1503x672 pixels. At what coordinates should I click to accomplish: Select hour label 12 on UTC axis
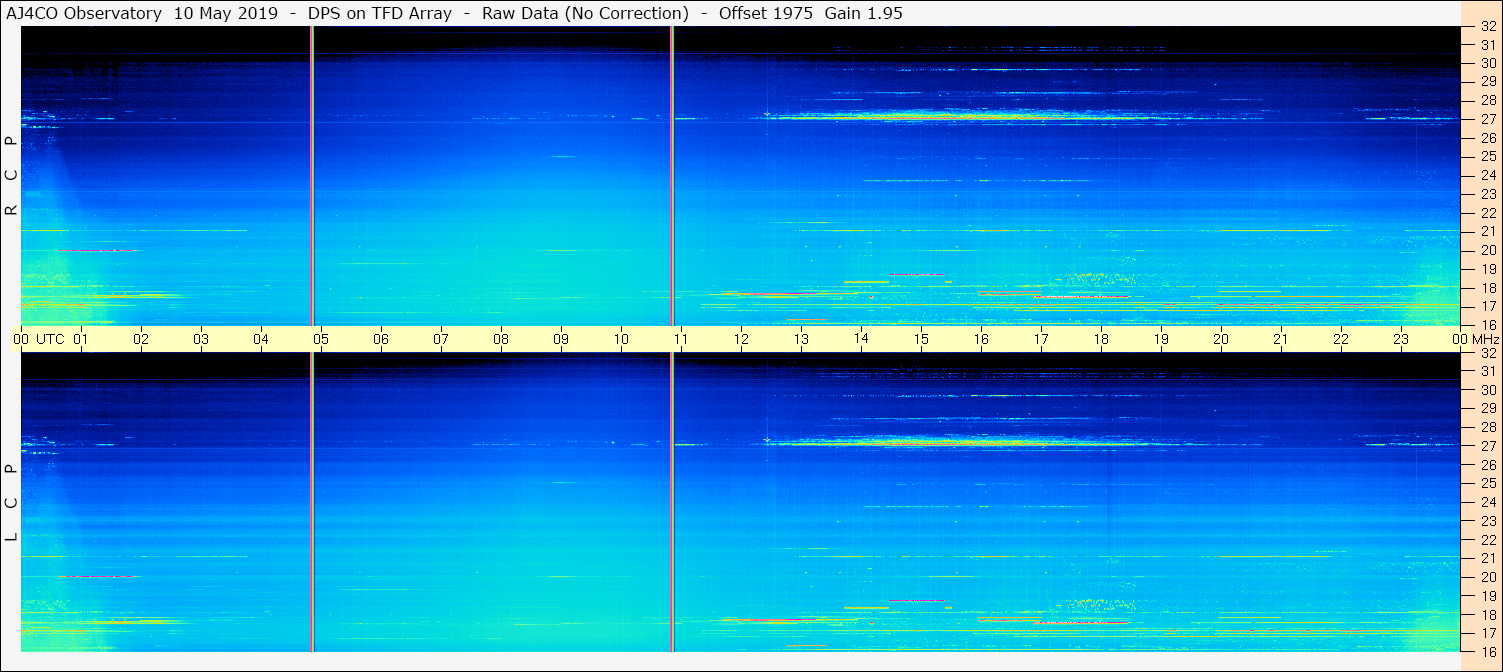pos(741,339)
